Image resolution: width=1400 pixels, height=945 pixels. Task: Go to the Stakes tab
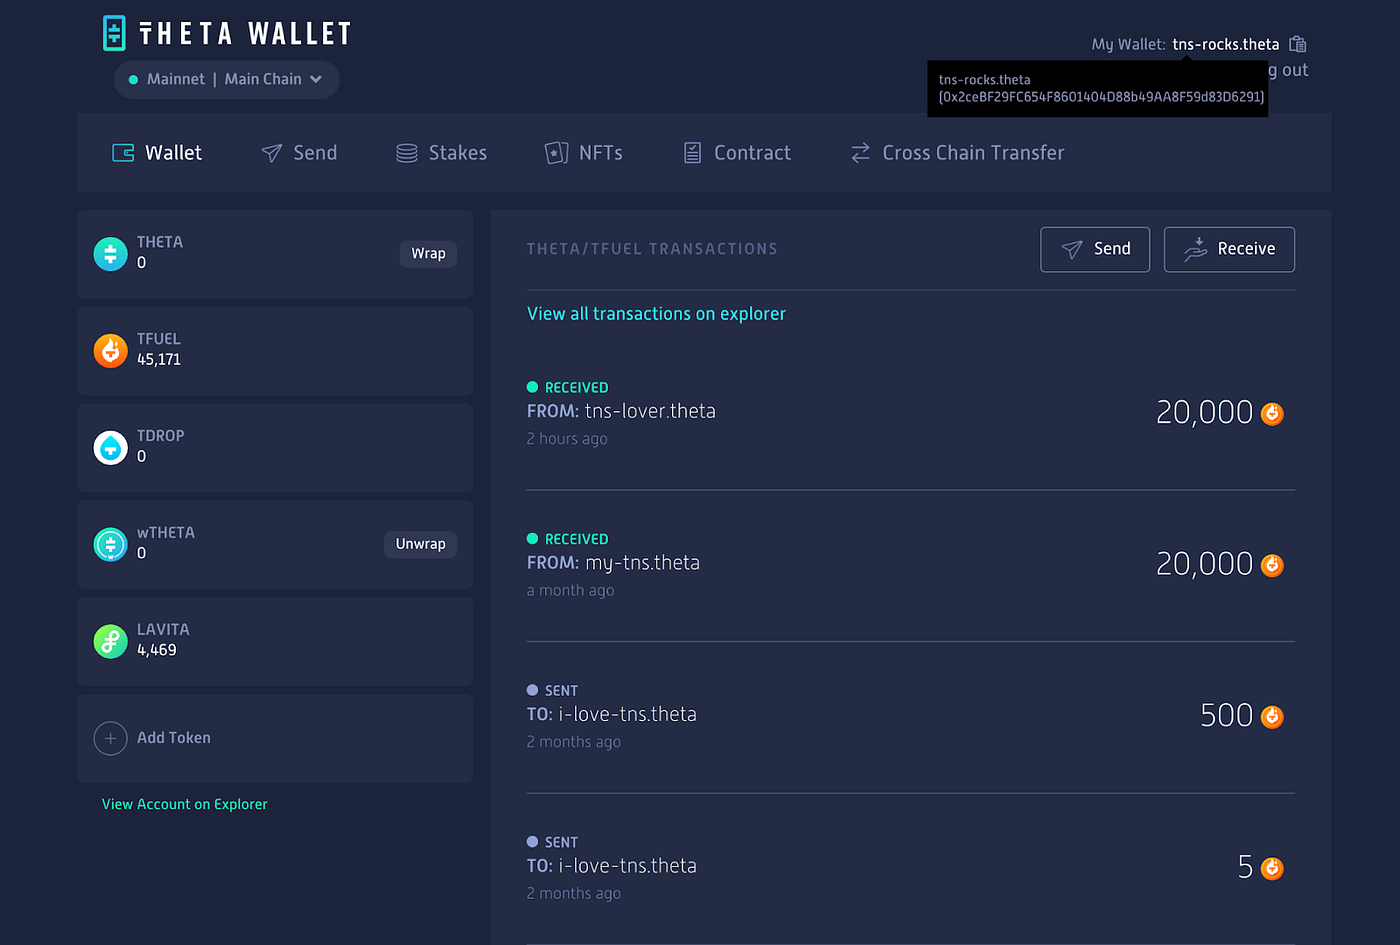[441, 153]
